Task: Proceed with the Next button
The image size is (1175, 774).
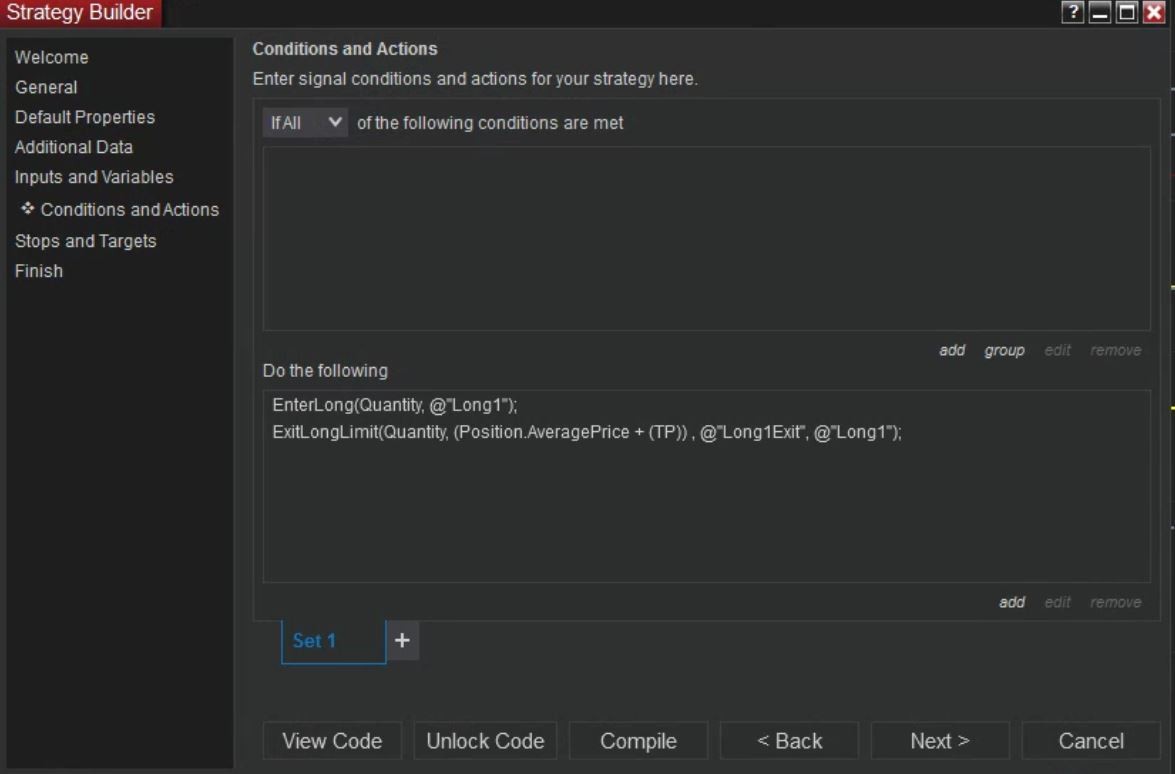Action: [x=940, y=741]
